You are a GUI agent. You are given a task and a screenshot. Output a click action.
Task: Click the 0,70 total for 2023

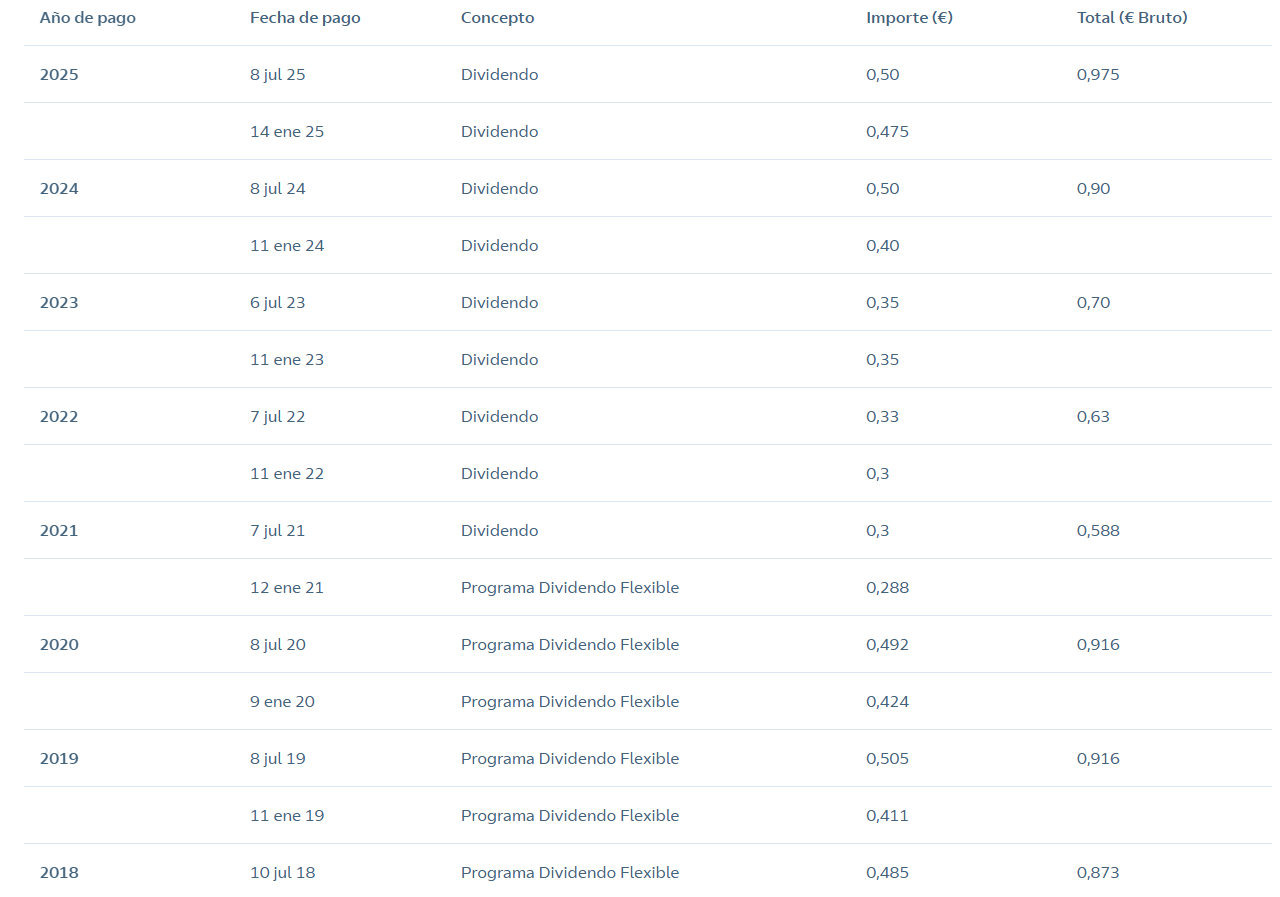[x=1093, y=303]
